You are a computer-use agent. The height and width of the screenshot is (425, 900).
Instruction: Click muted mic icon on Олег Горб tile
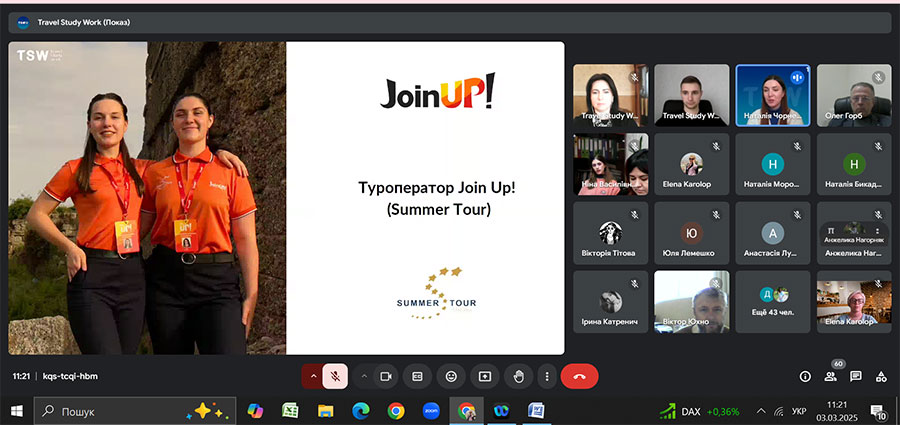tap(878, 78)
